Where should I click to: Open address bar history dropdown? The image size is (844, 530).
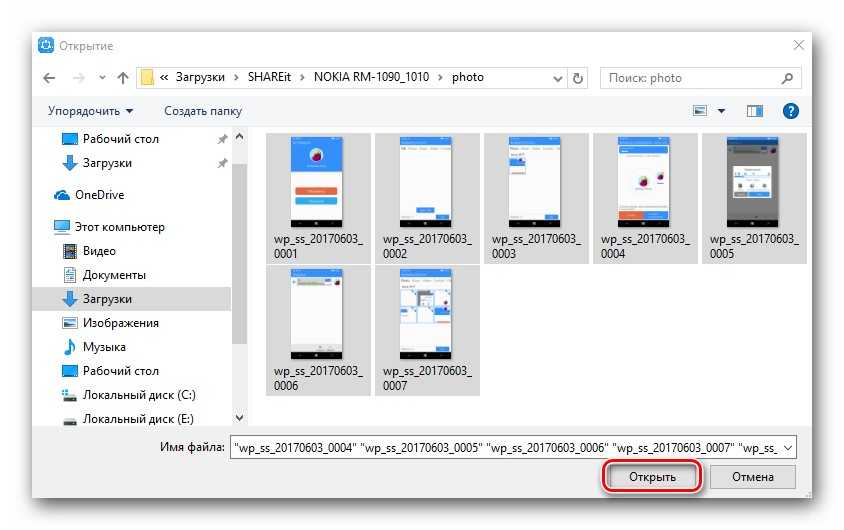coord(555,77)
